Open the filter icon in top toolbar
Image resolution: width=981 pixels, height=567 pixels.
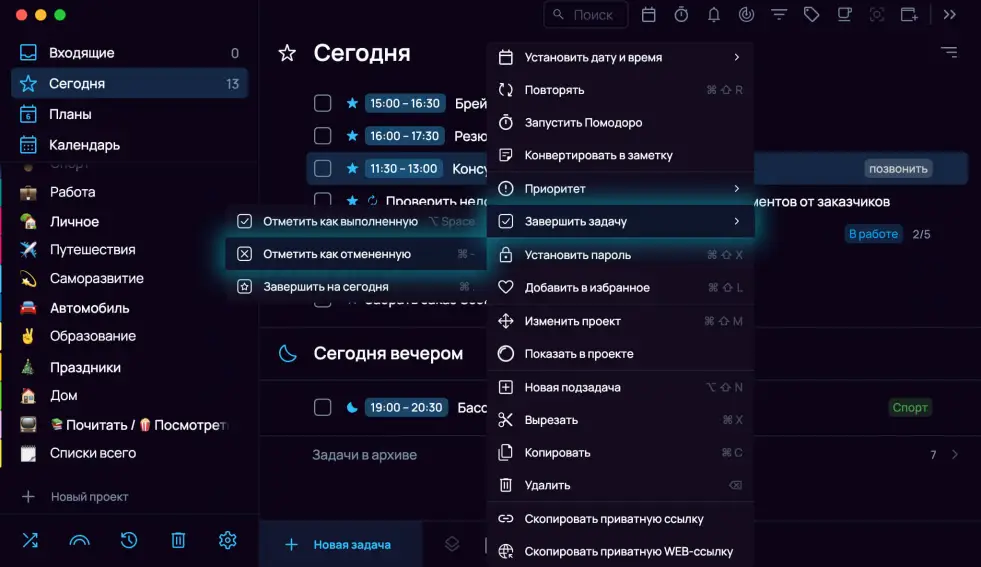(778, 15)
